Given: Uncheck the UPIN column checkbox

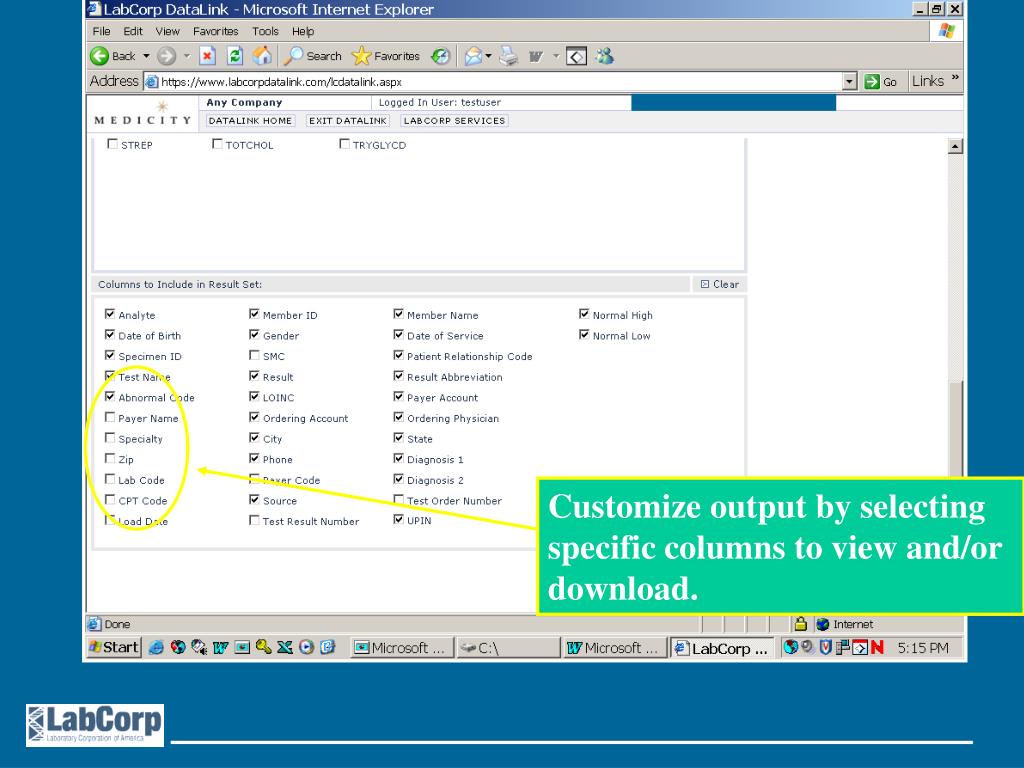Looking at the screenshot, I should point(398,520).
